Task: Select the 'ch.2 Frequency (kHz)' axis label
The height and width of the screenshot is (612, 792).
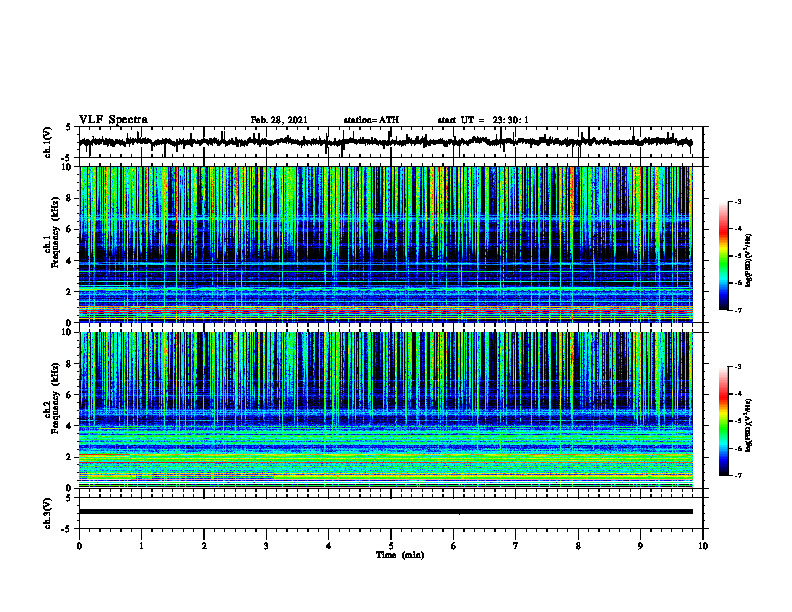Action: [51, 398]
